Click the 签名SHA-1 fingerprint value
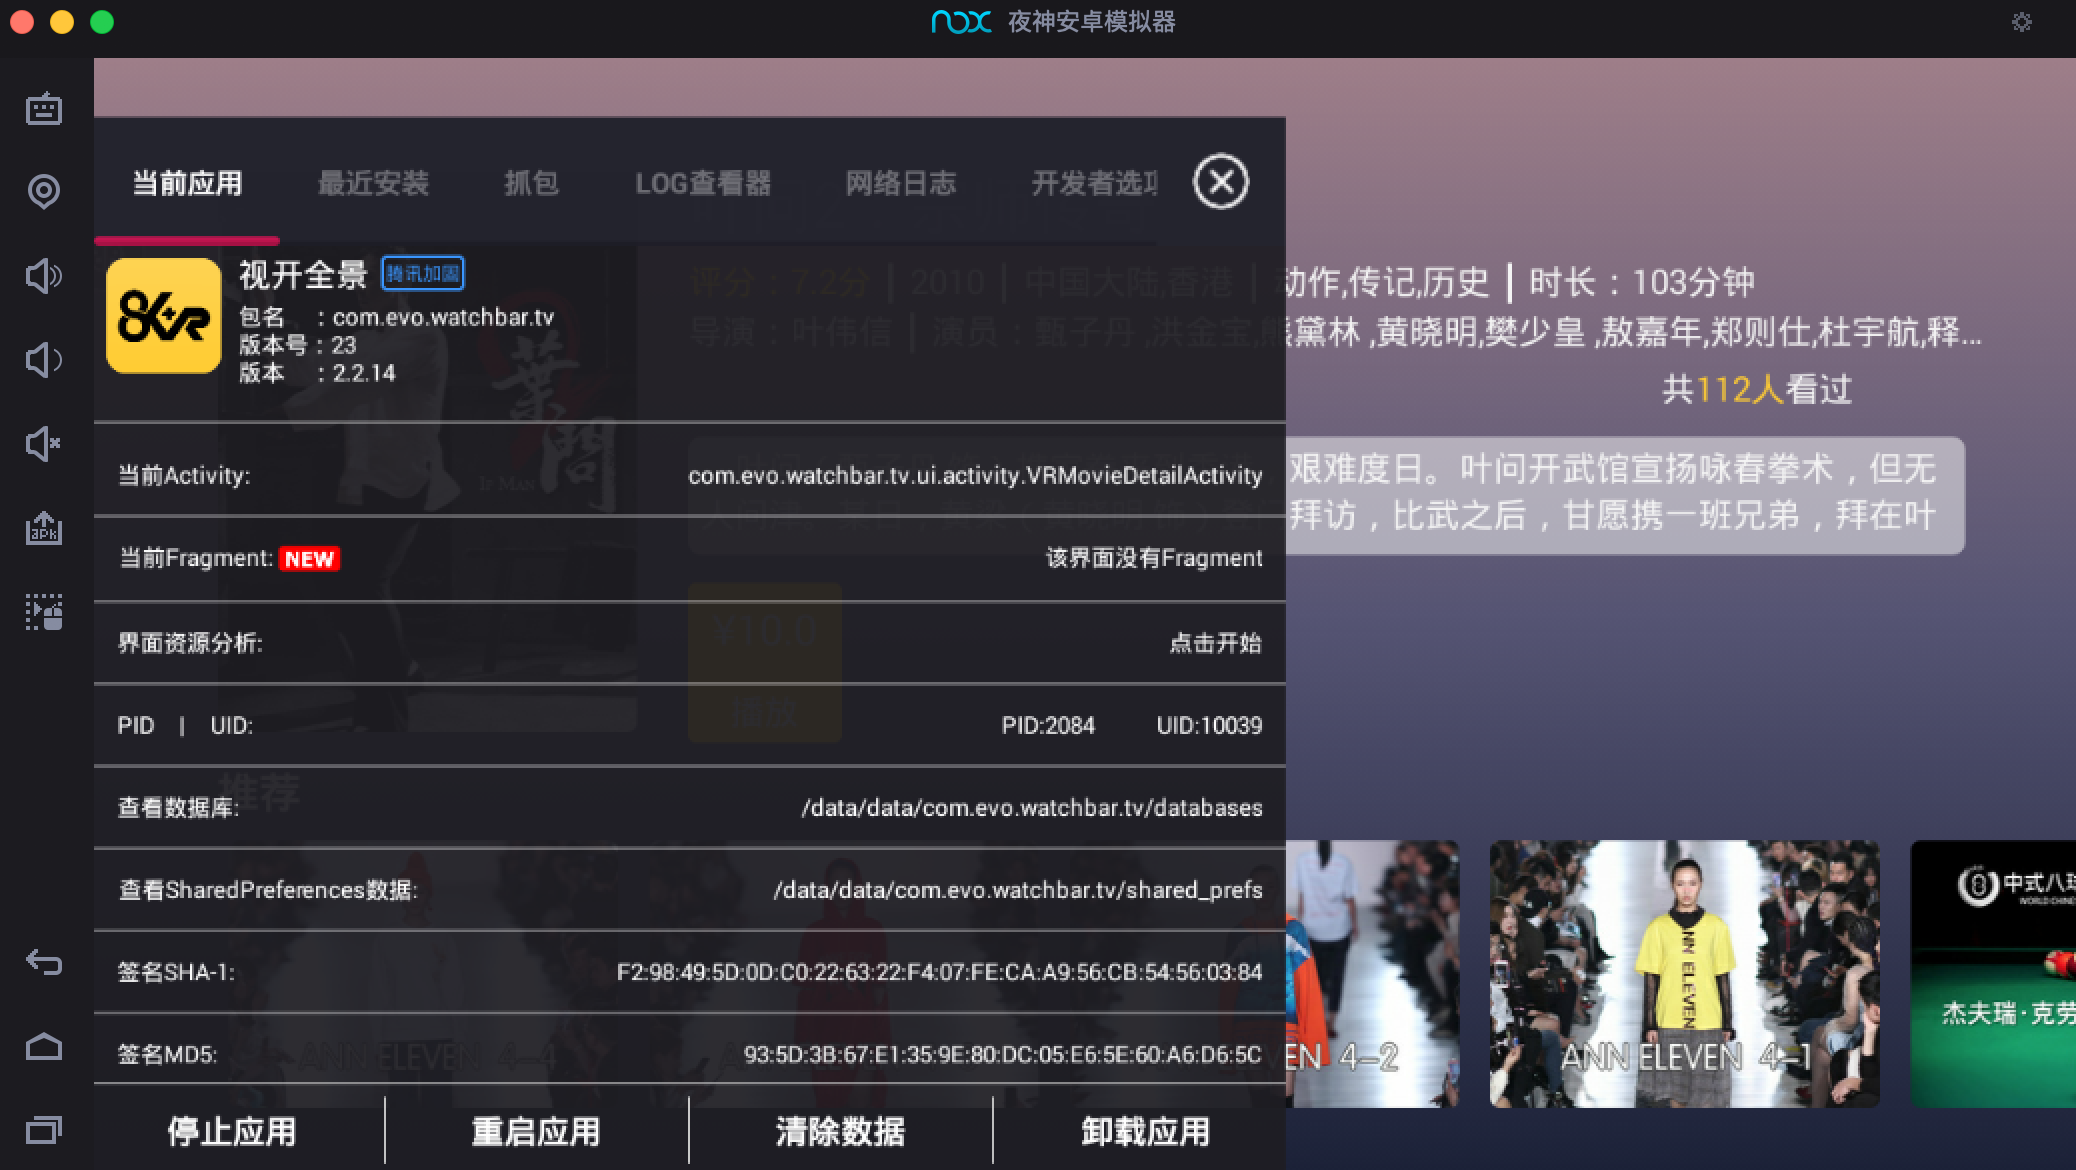The height and width of the screenshot is (1170, 2076). (939, 972)
